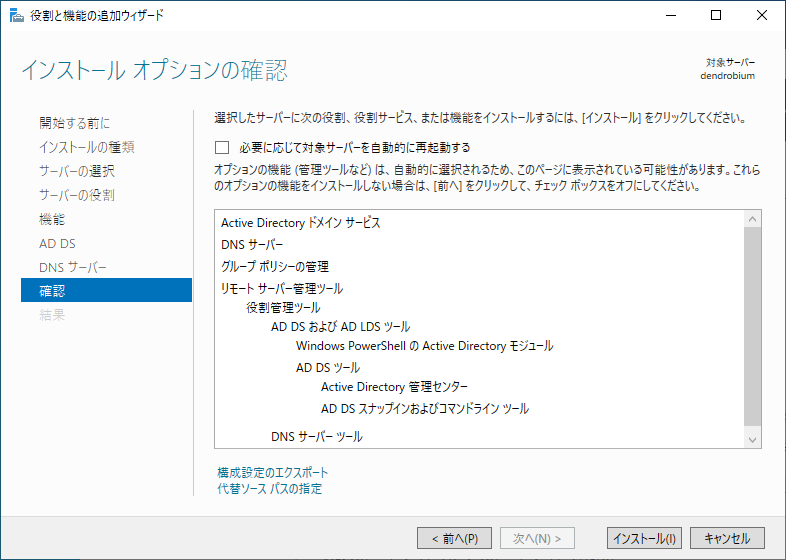Select the AD DS step in the sidebar
The width and height of the screenshot is (786, 560).
[x=57, y=243]
